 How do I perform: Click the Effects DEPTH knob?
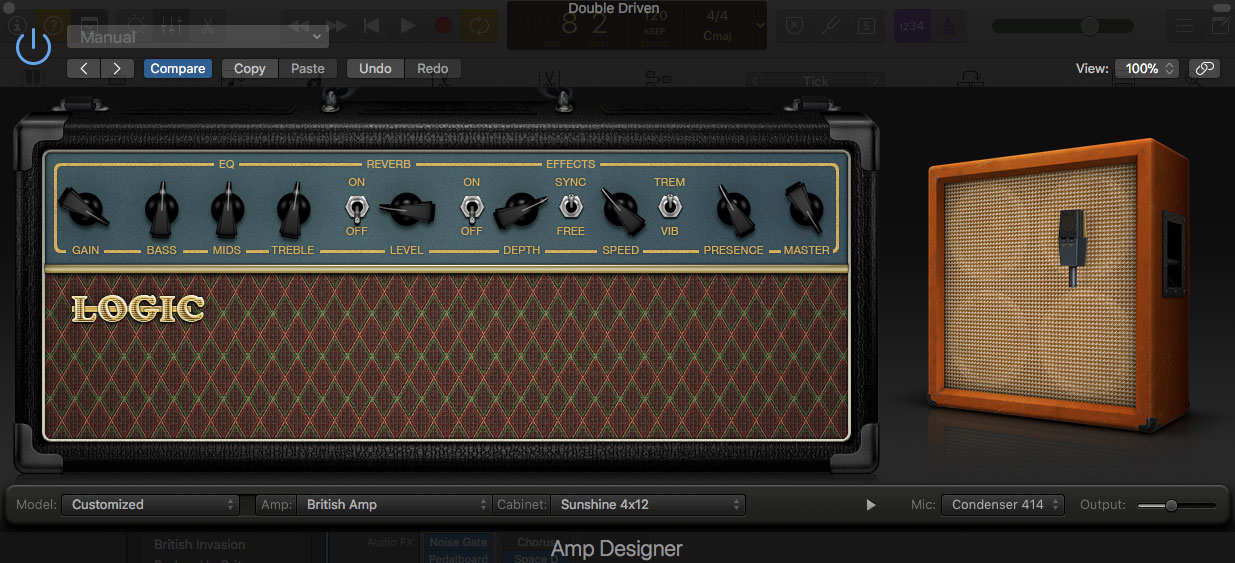pyautogui.click(x=522, y=209)
